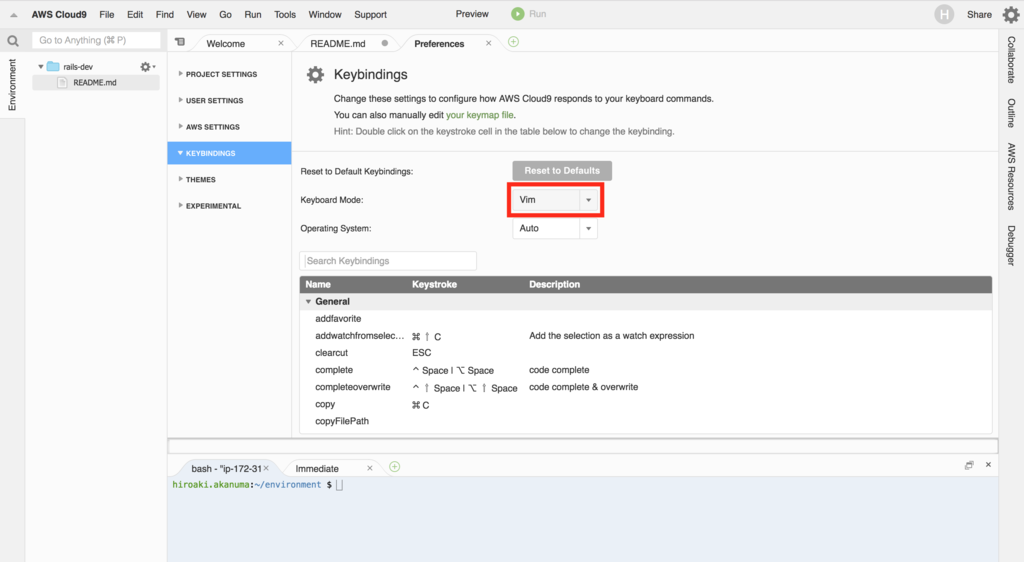Switch to the README.md tab
This screenshot has height=562, width=1024.
click(338, 44)
